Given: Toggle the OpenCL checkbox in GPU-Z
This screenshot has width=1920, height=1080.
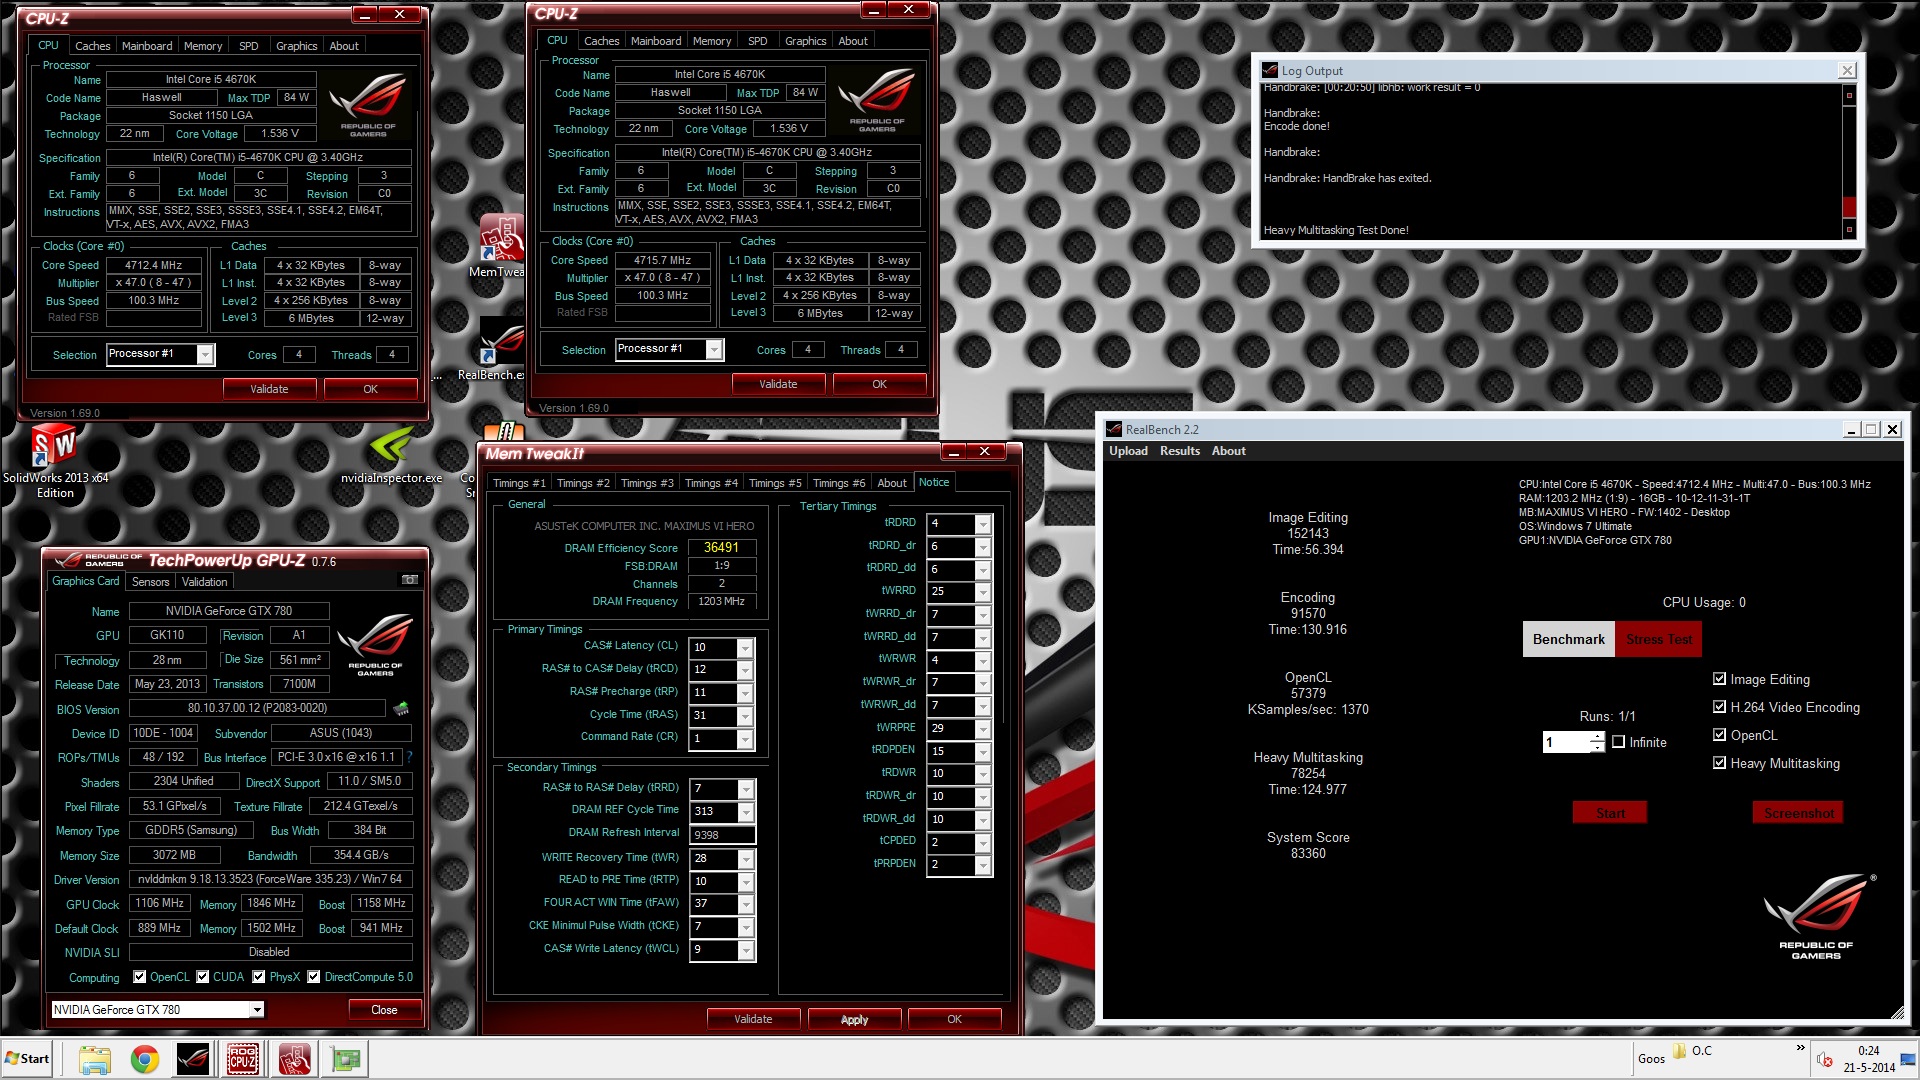Looking at the screenshot, I should pos(139,977).
